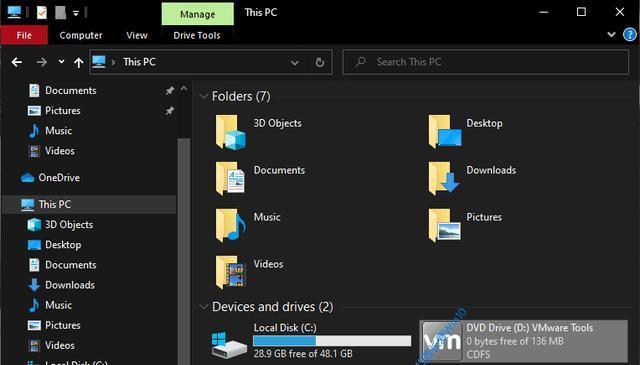Refresh This PC with the refresh button
This screenshot has height=365, width=640.
click(x=320, y=62)
